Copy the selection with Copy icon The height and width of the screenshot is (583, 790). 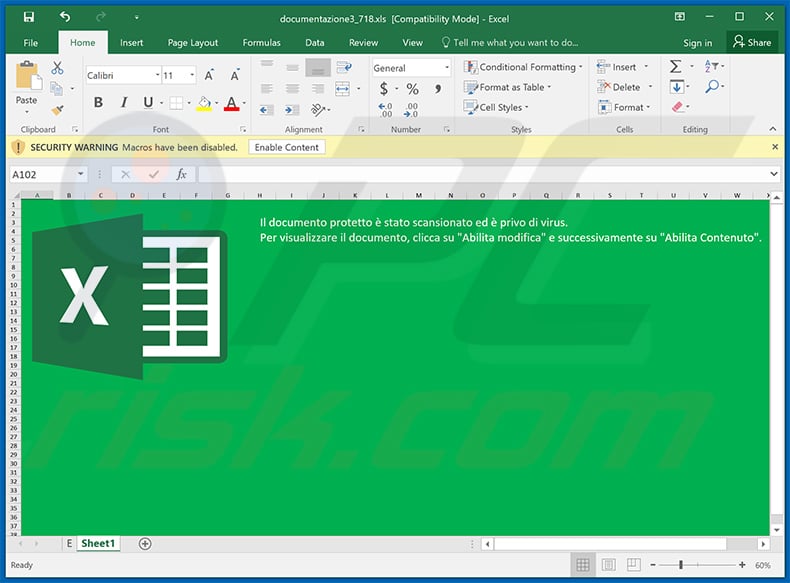pyautogui.click(x=56, y=89)
